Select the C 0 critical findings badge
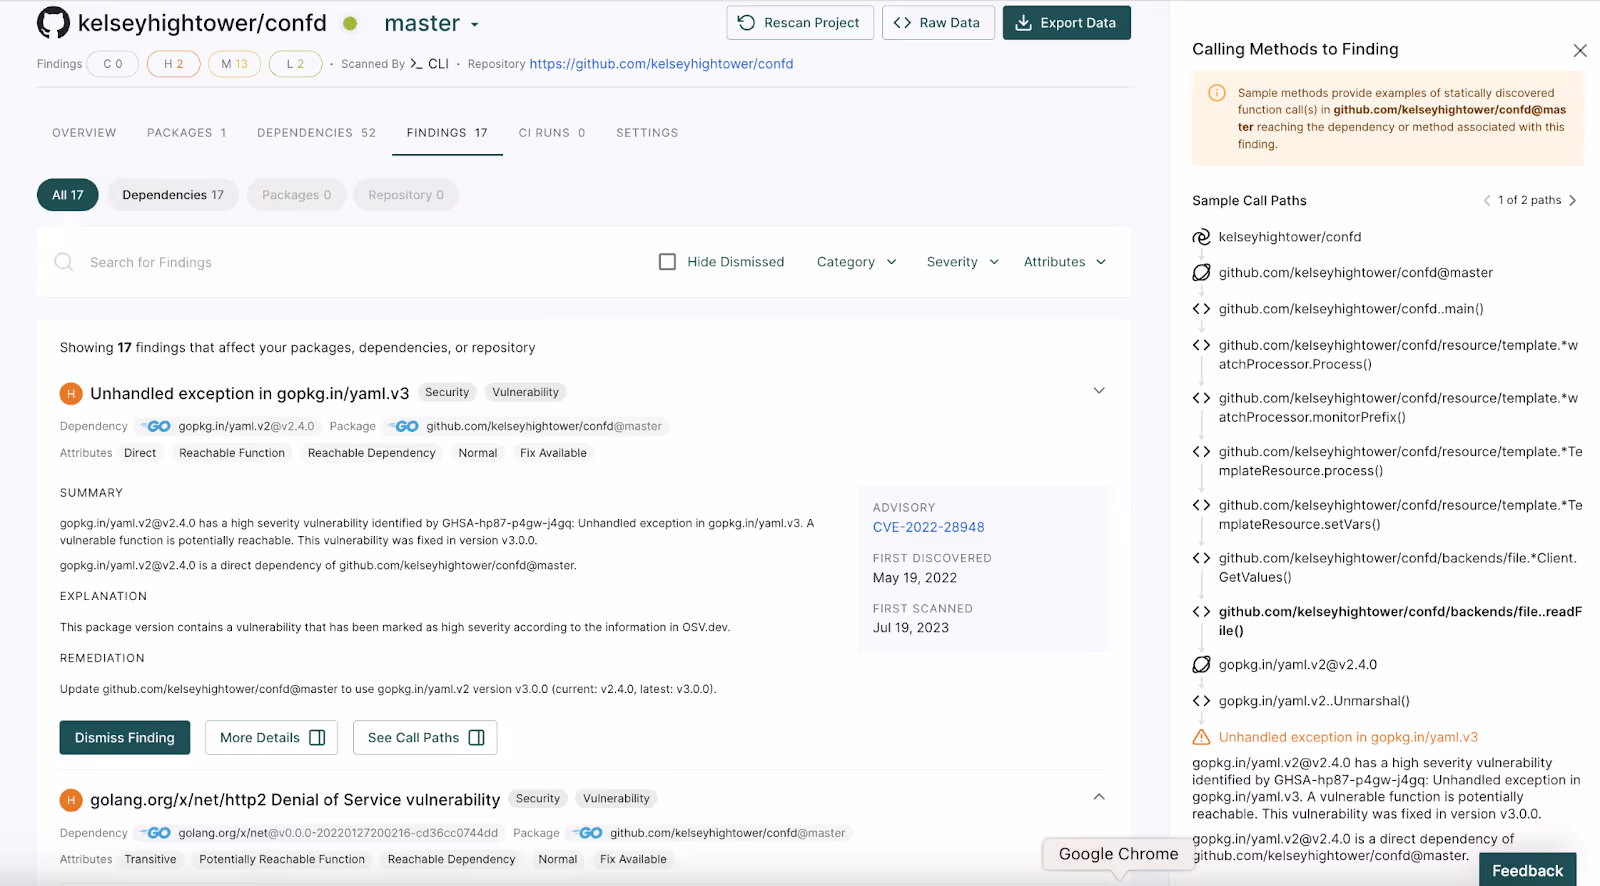 [113, 64]
